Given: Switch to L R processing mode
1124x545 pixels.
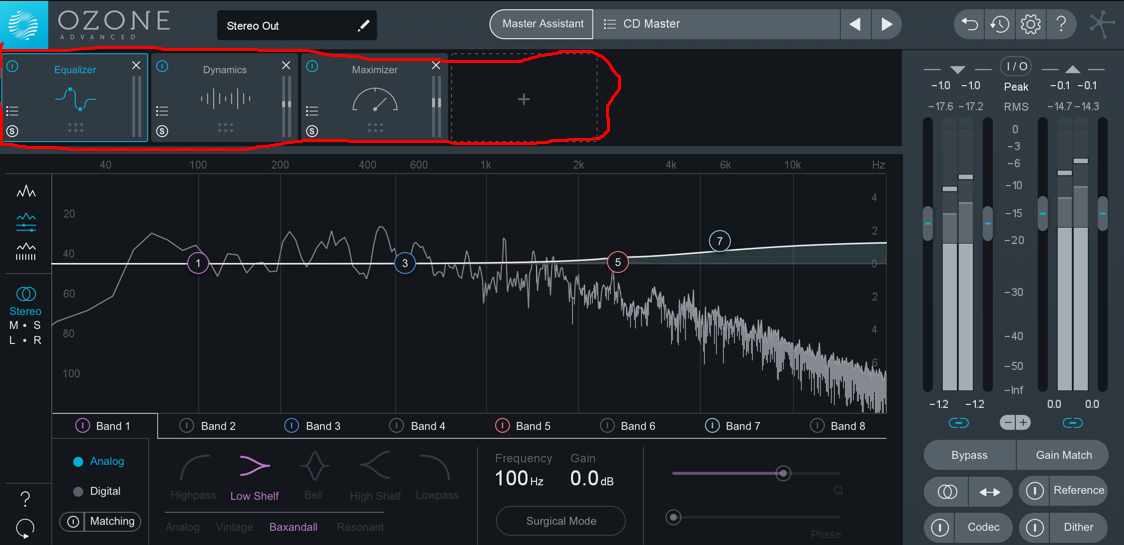Looking at the screenshot, I should coord(25,340).
